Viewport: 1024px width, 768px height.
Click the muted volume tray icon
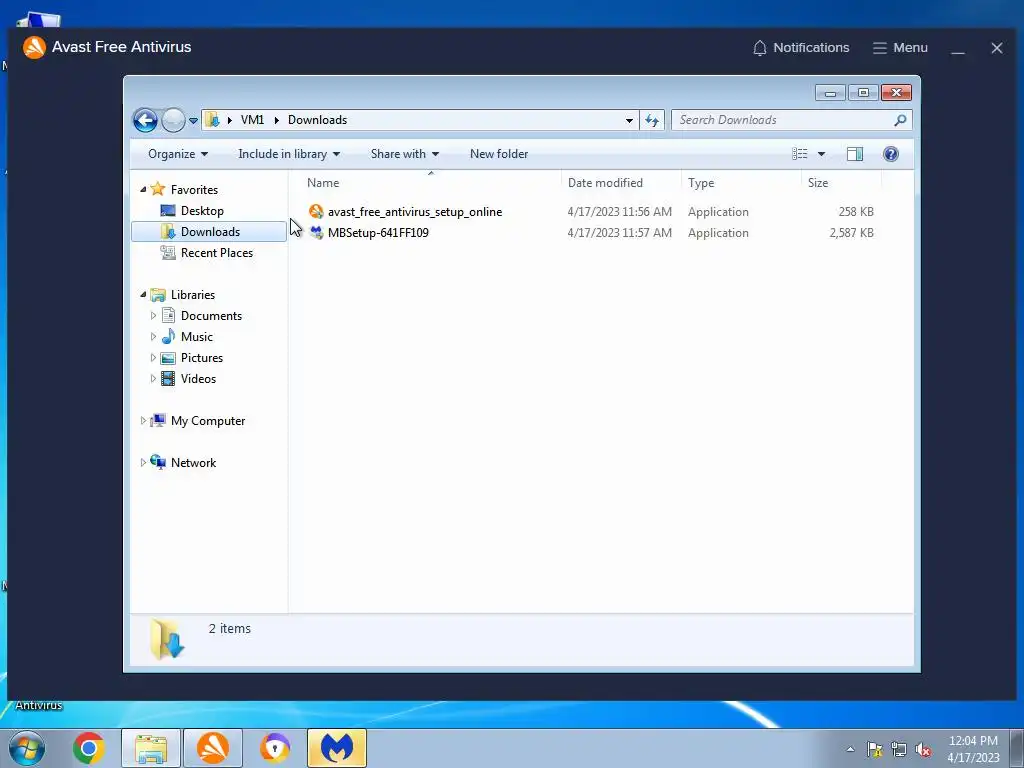(923, 750)
